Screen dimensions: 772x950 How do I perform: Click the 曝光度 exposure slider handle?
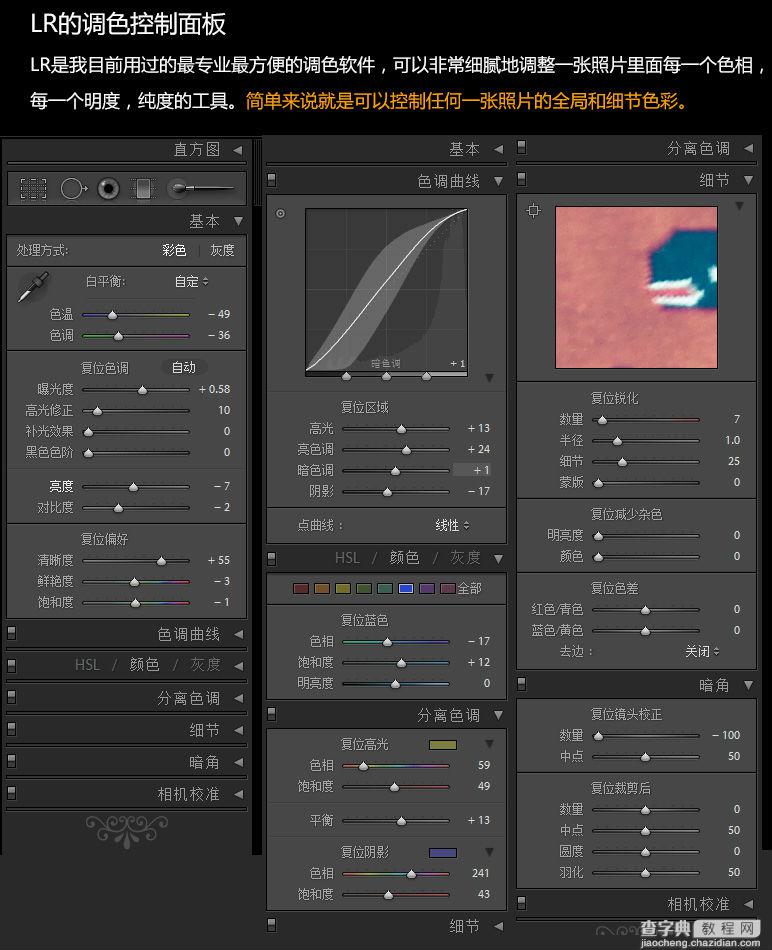tap(142, 390)
